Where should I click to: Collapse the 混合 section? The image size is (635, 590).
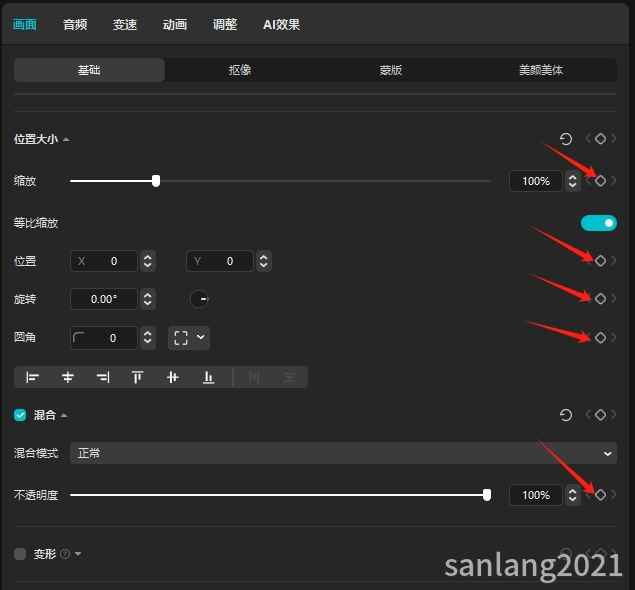(64, 415)
